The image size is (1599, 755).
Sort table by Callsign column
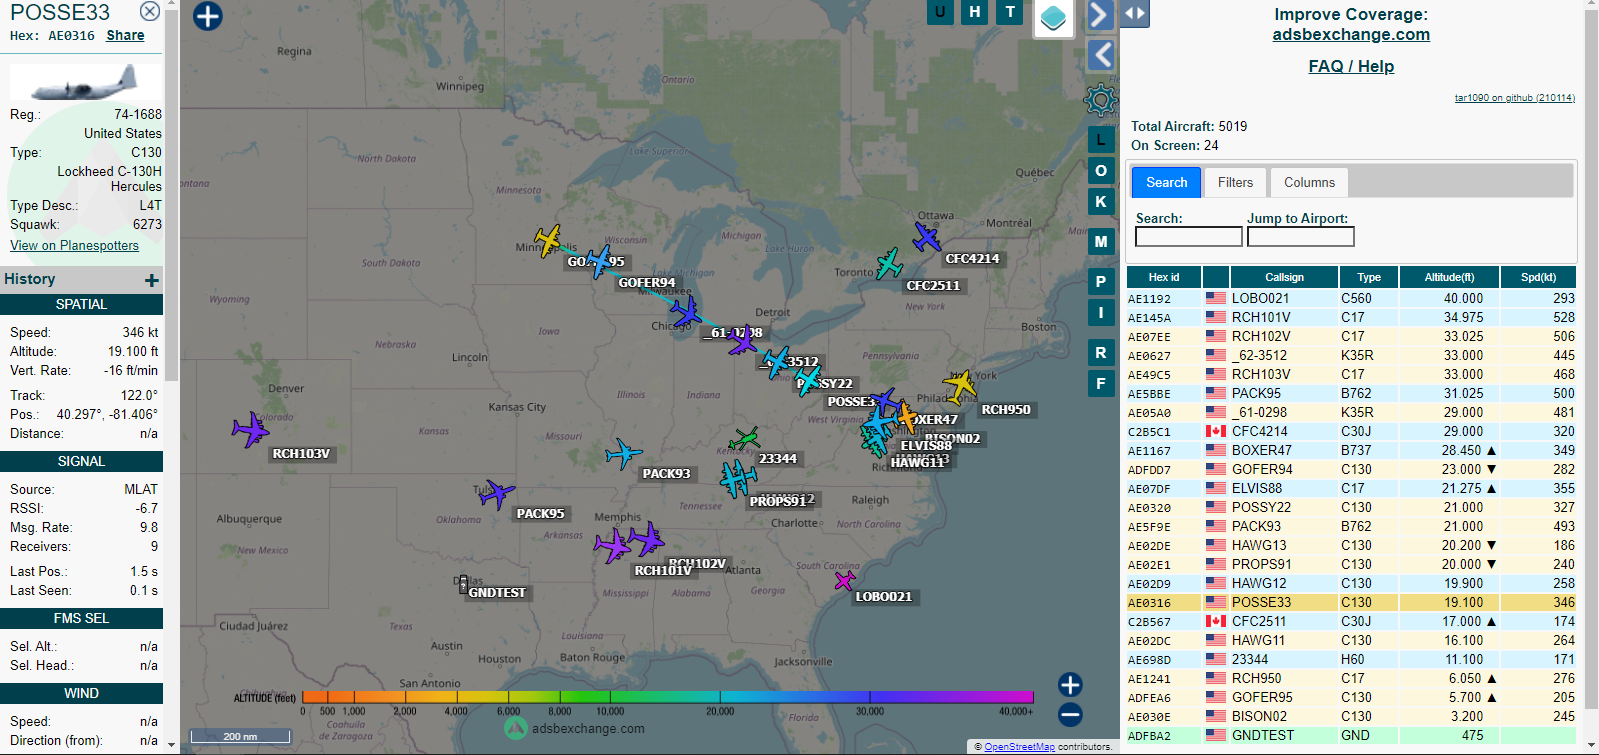tap(1284, 277)
